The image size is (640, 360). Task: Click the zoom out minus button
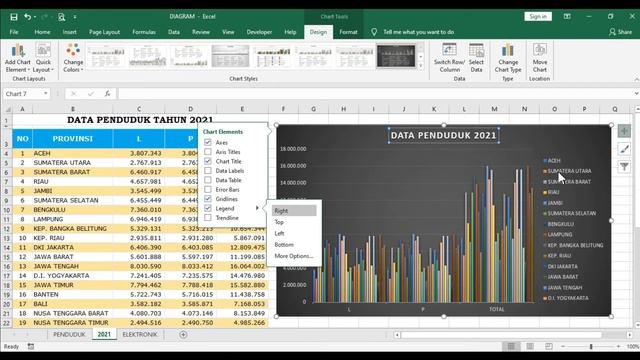(x=563, y=347)
